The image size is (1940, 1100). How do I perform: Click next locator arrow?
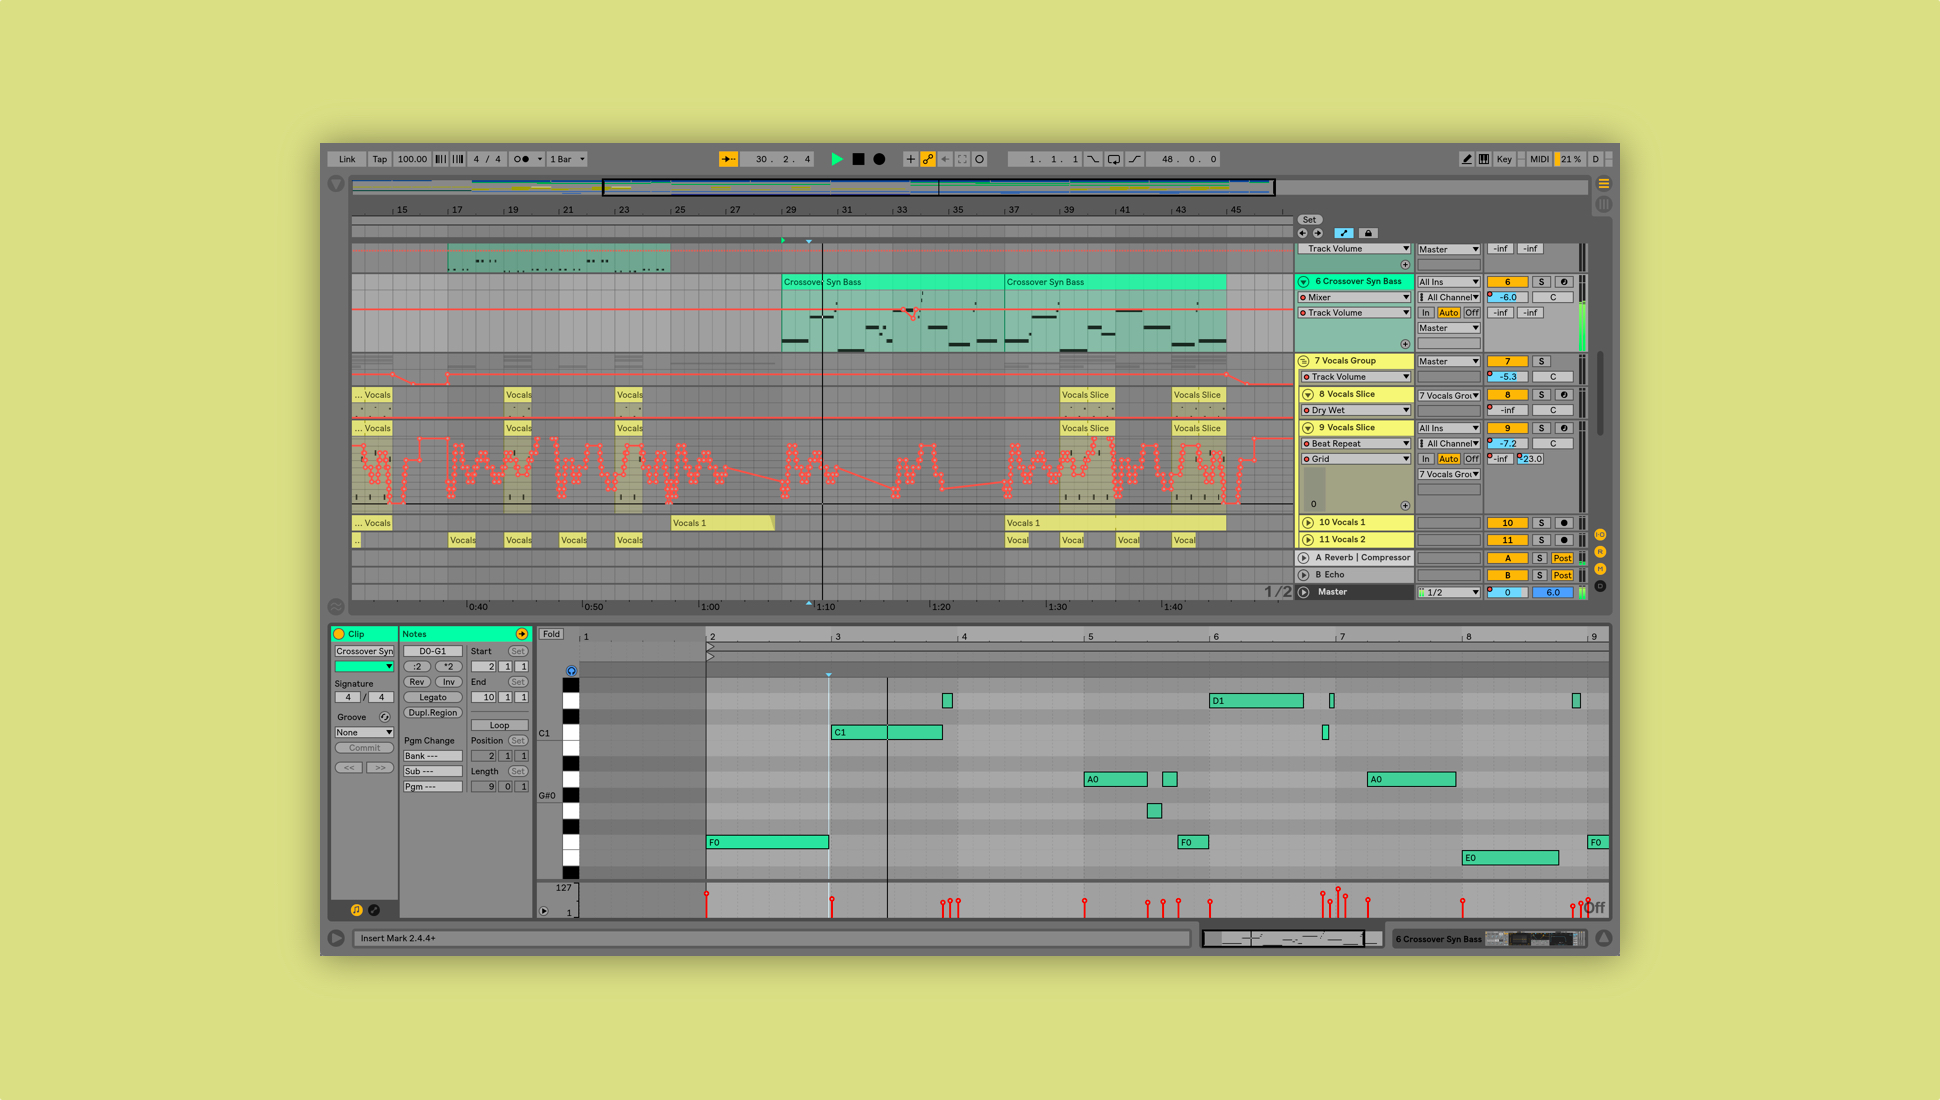point(1318,233)
